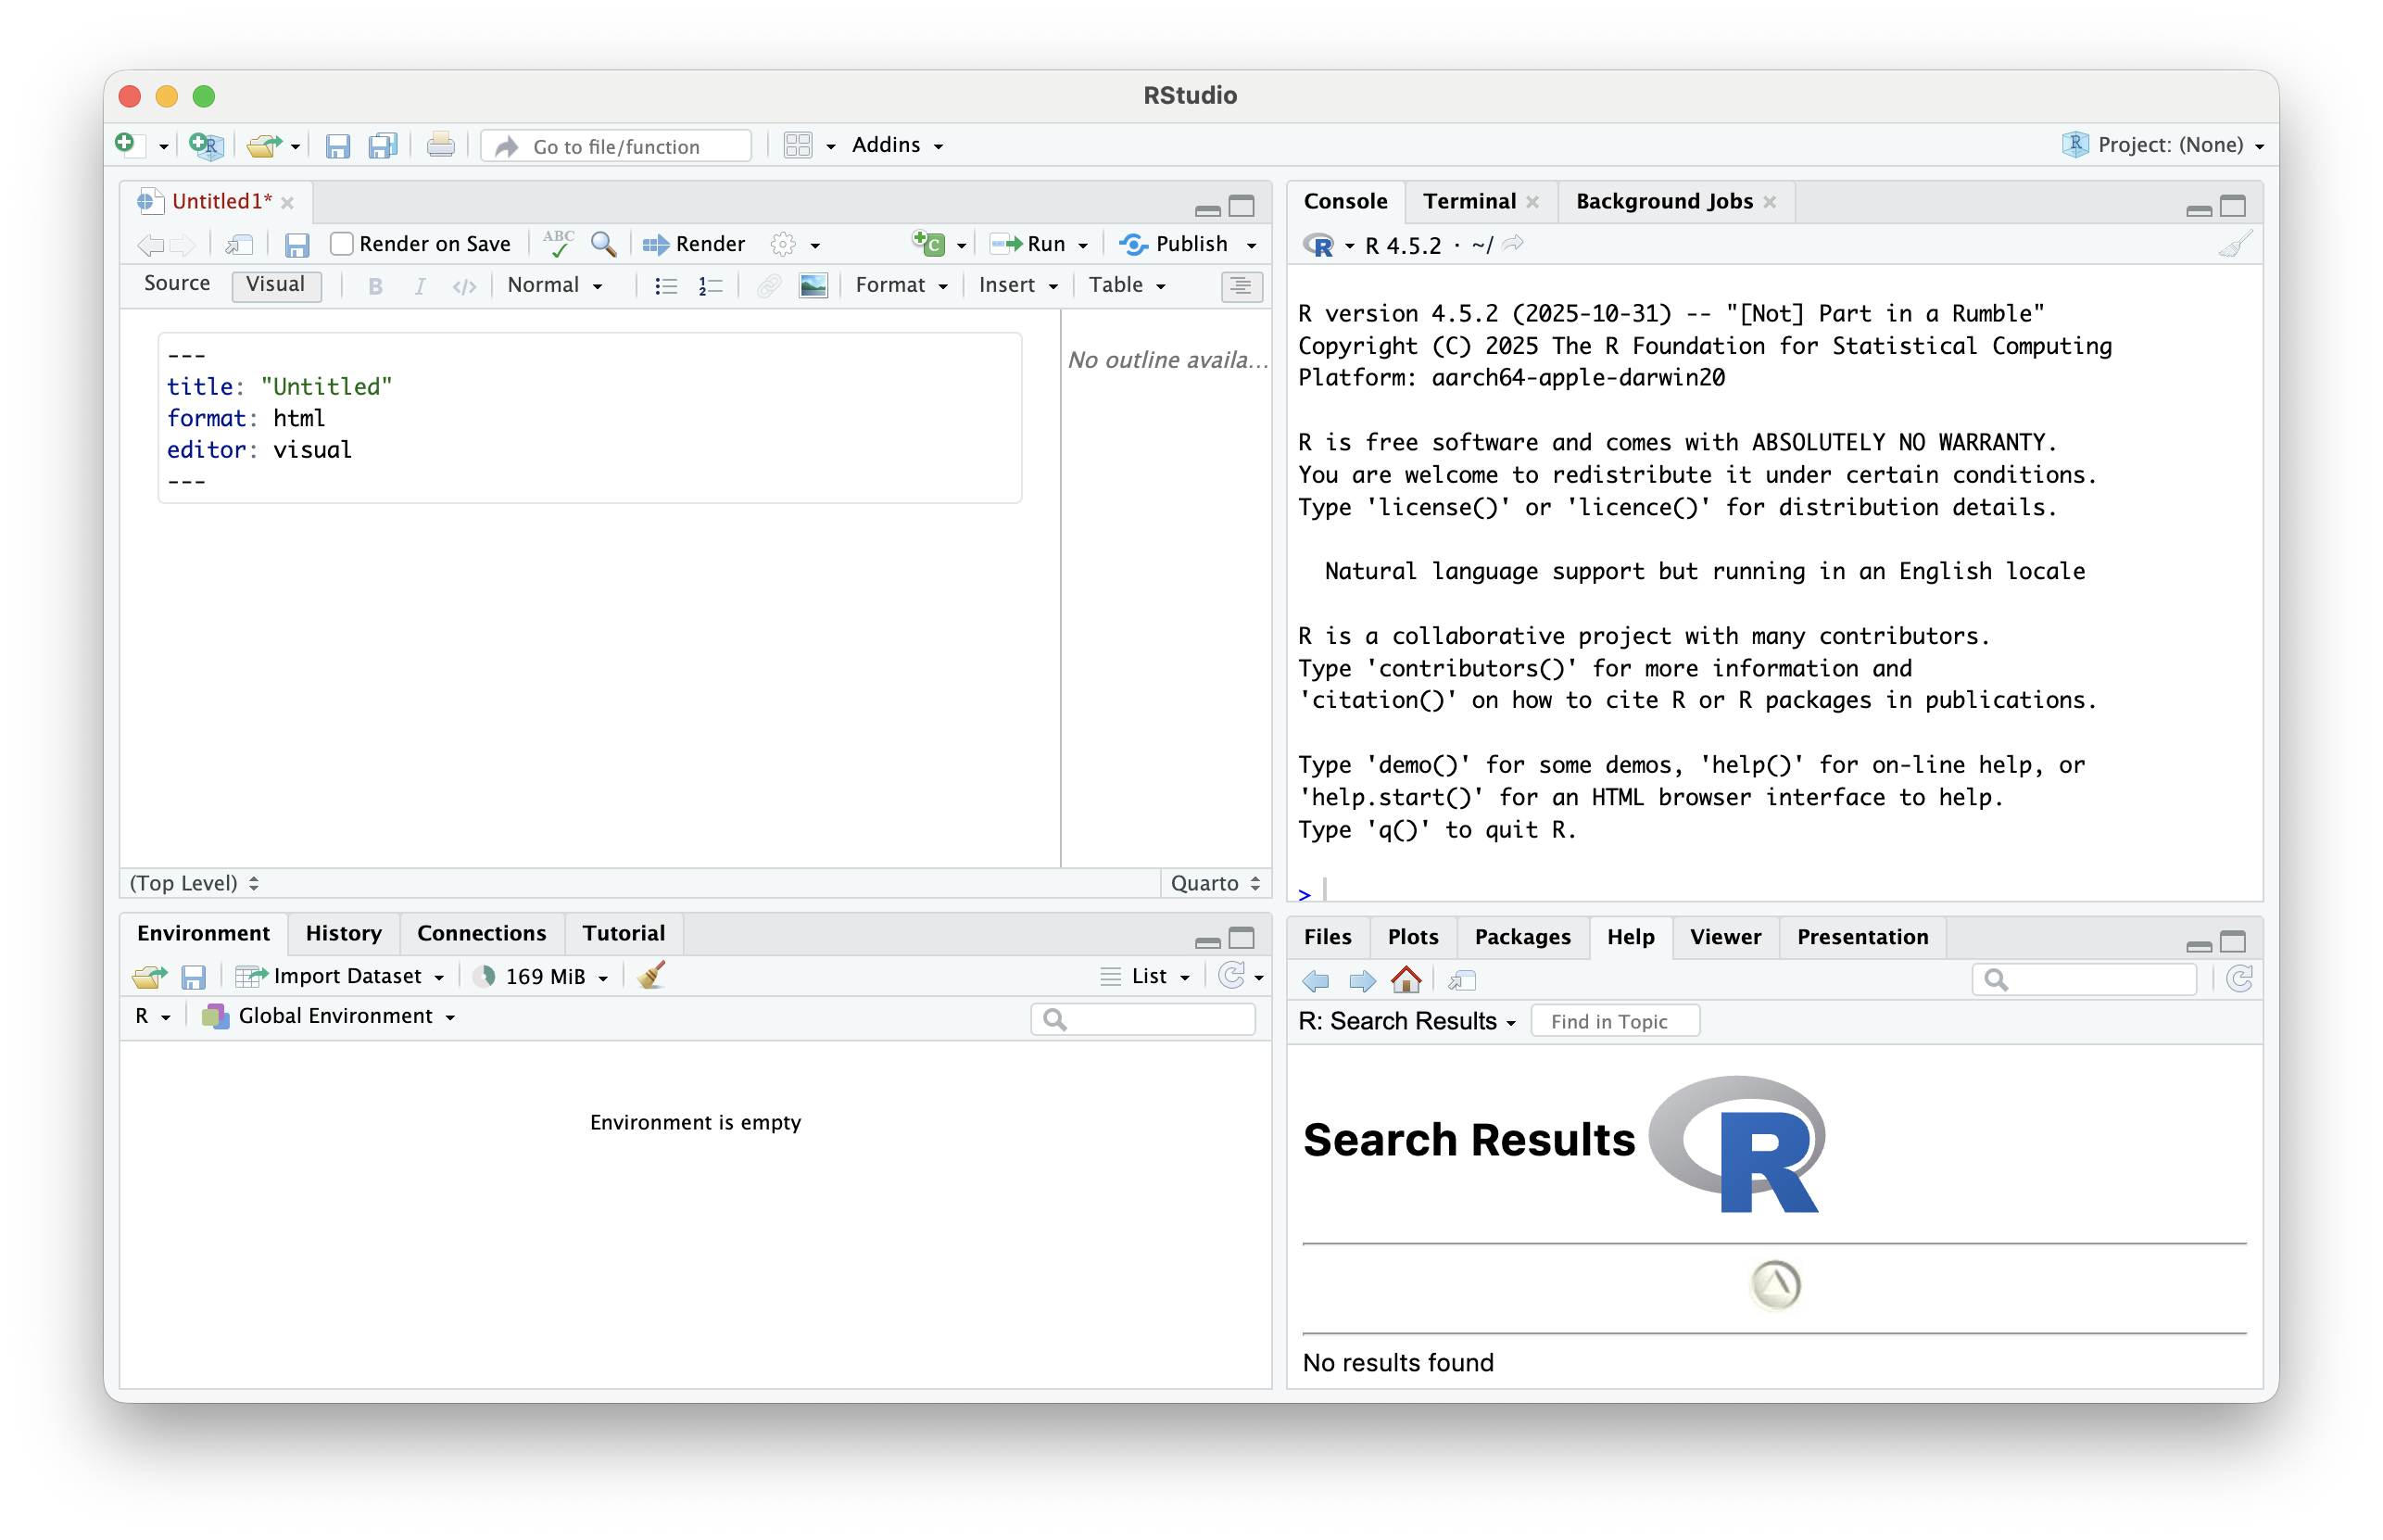Click the insert code chunk icon
2383x1540 pixels.
(929, 244)
